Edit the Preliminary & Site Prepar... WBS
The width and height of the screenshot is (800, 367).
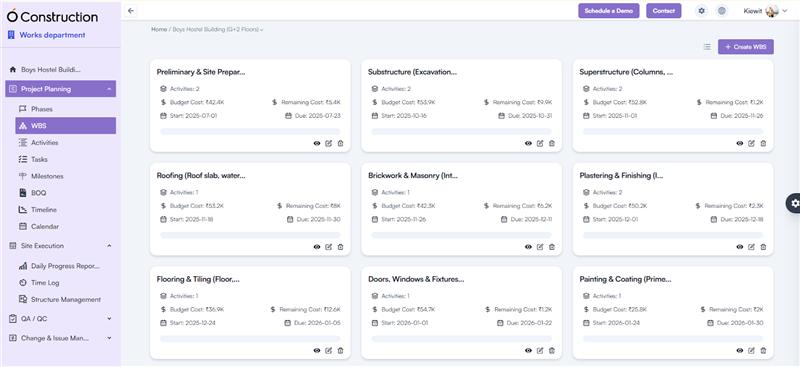[329, 143]
